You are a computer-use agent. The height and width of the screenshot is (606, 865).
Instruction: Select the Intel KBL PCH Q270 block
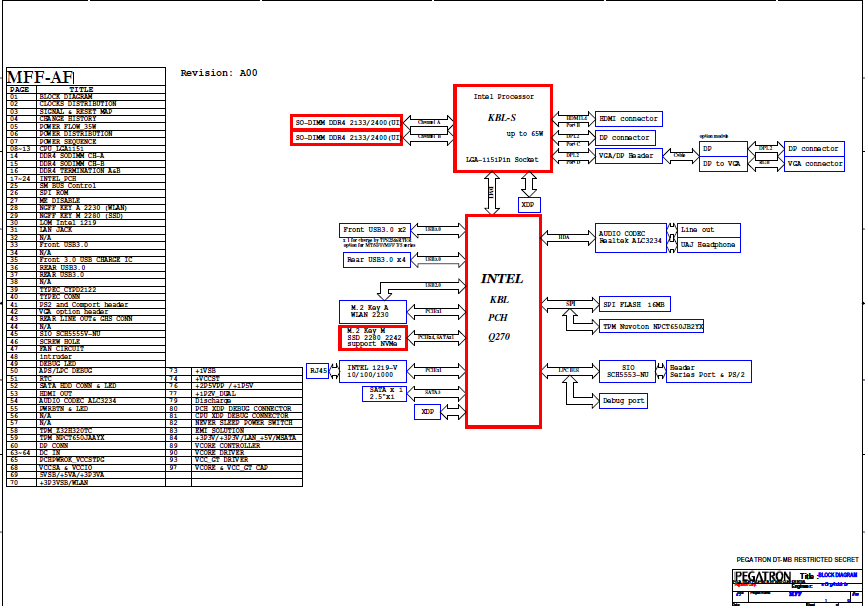503,320
